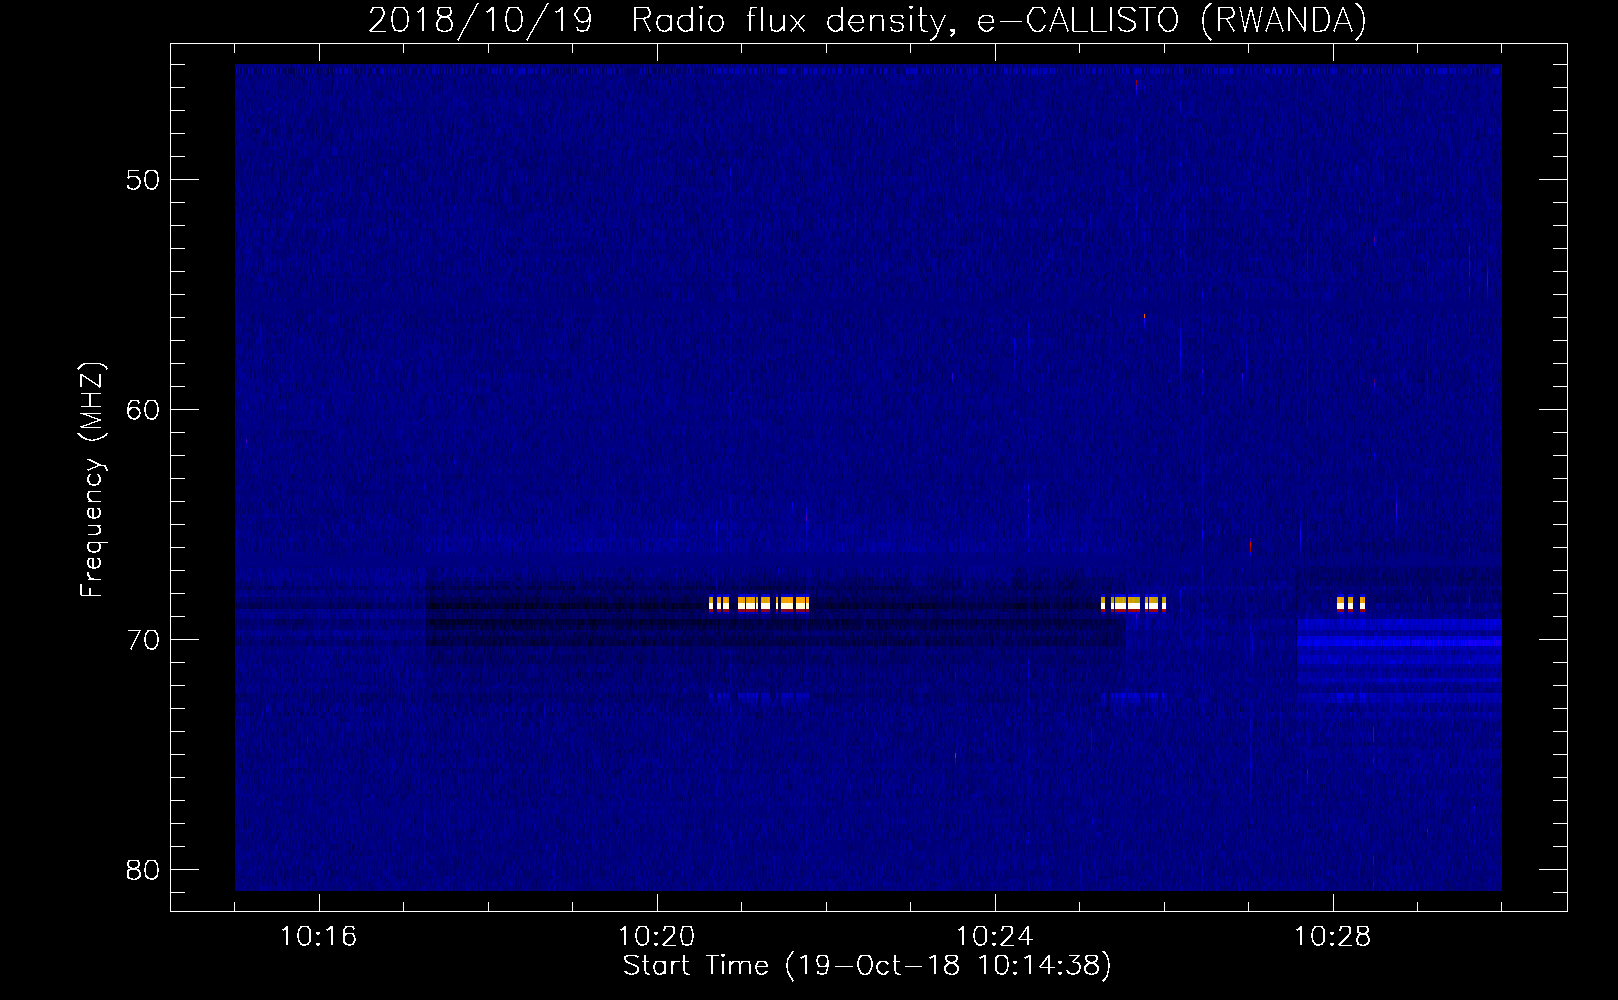Click the 80 MHz frequency tick label
The image size is (1618, 1000).
(x=143, y=870)
